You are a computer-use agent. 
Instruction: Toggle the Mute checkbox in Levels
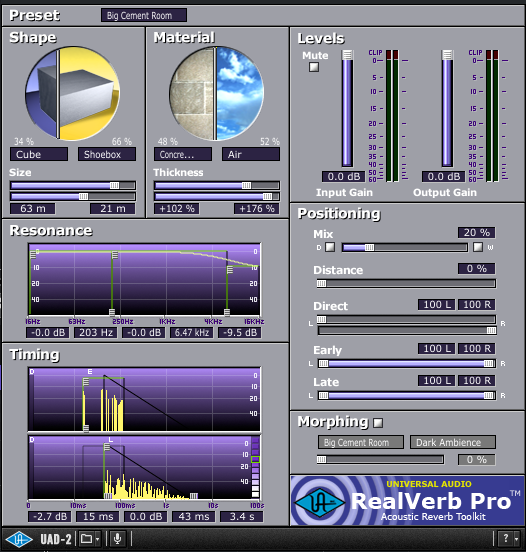314,67
